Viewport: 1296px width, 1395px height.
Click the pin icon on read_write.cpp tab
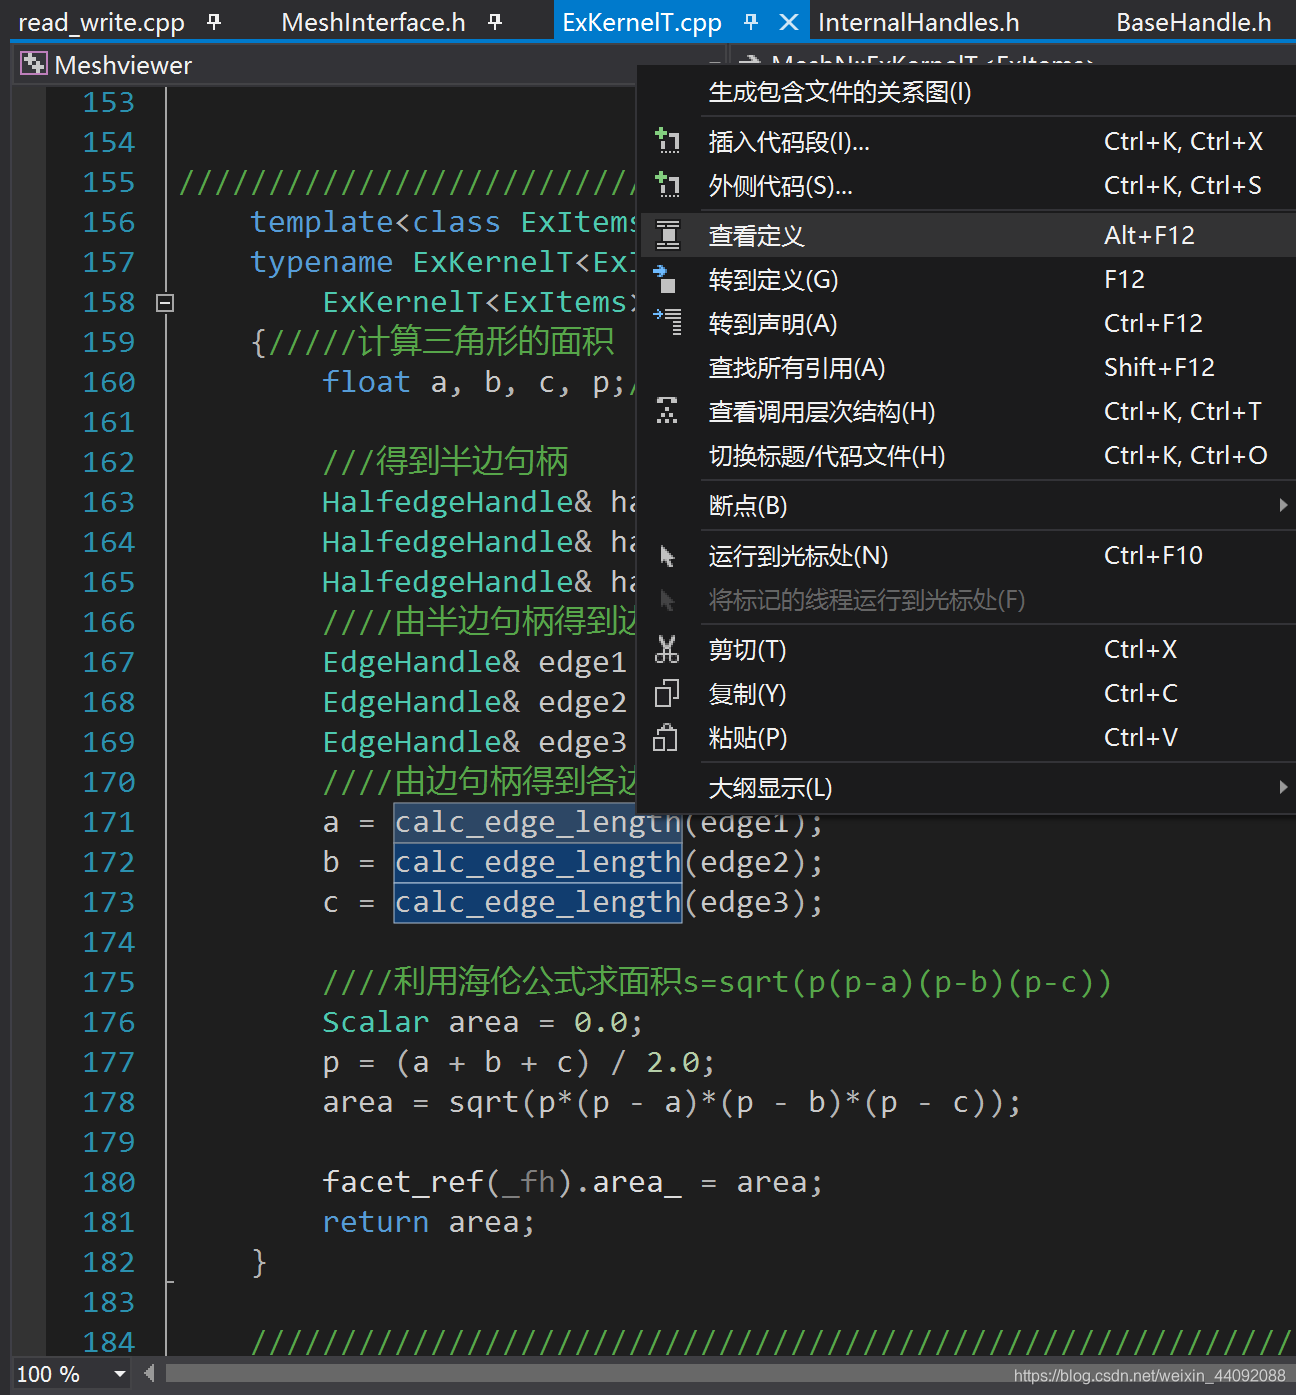214,21
